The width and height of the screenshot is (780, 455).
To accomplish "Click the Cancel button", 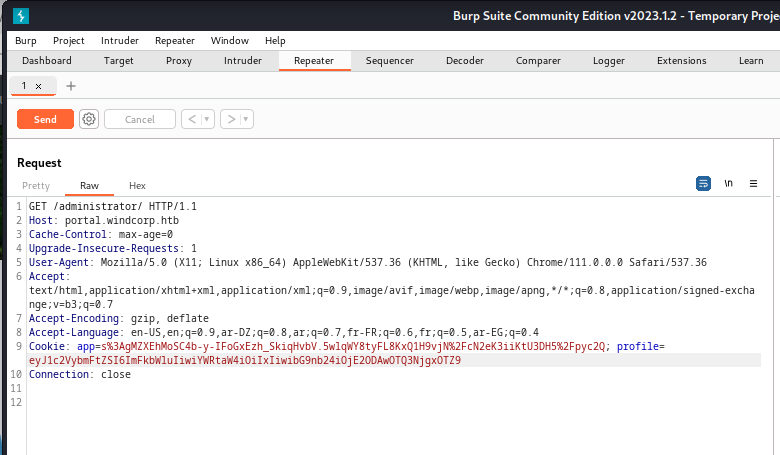I will 140,119.
